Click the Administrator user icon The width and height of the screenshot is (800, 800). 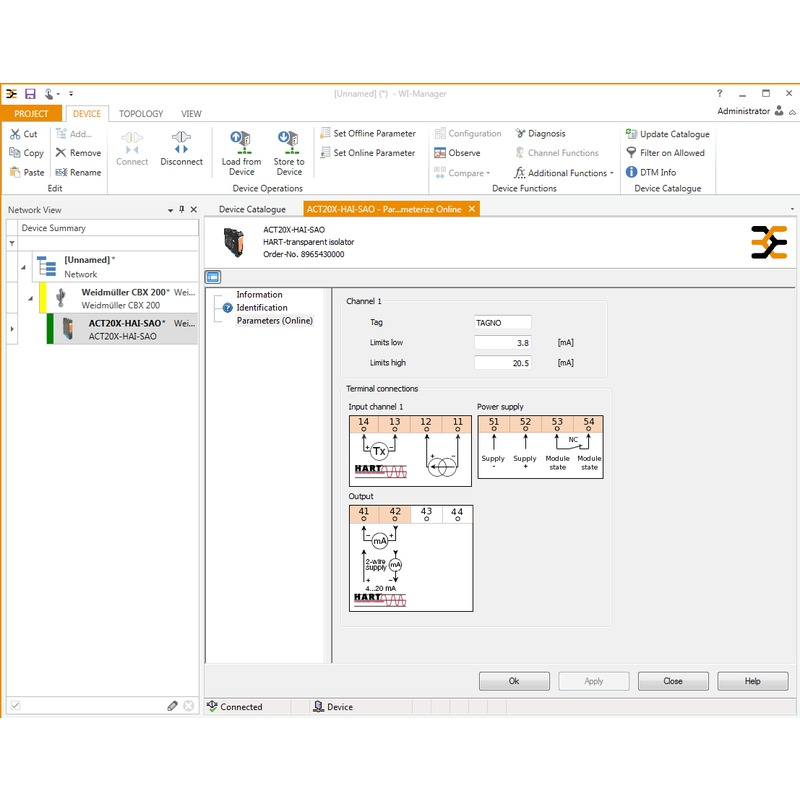(x=779, y=111)
